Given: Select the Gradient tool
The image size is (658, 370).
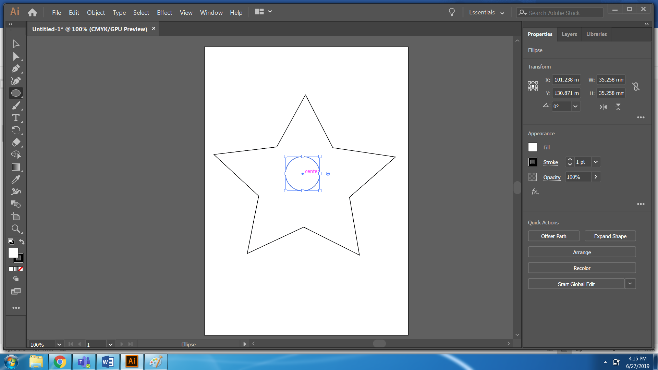Looking at the screenshot, I should (16, 167).
